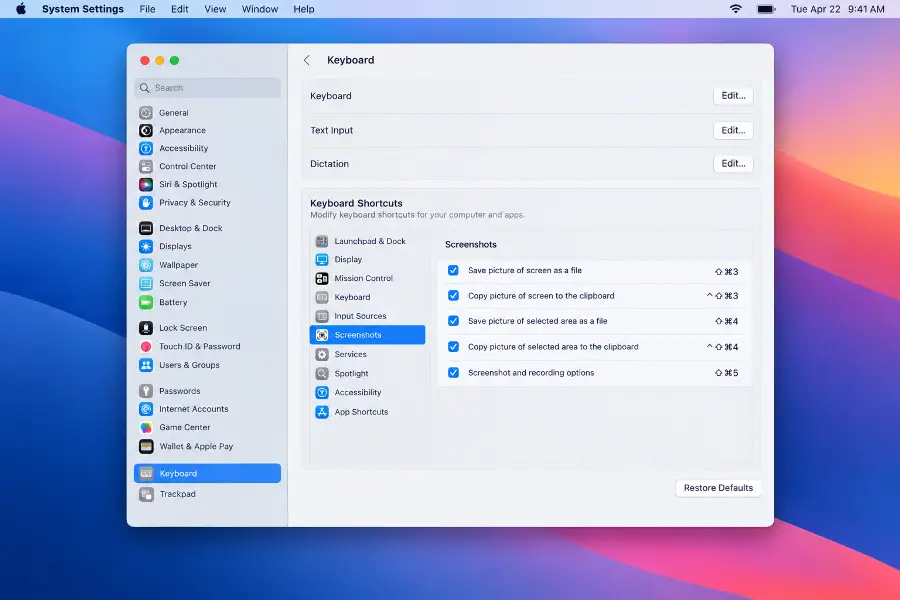The image size is (900, 600).
Task: Select Input Sources shortcuts category
Action: tap(367, 316)
